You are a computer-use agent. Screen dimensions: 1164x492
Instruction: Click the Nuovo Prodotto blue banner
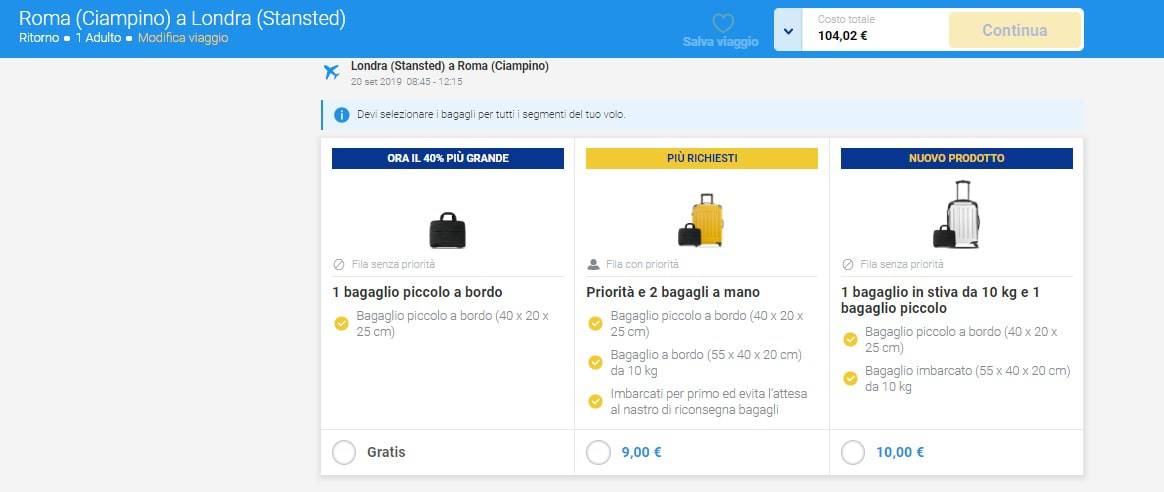pos(957,158)
